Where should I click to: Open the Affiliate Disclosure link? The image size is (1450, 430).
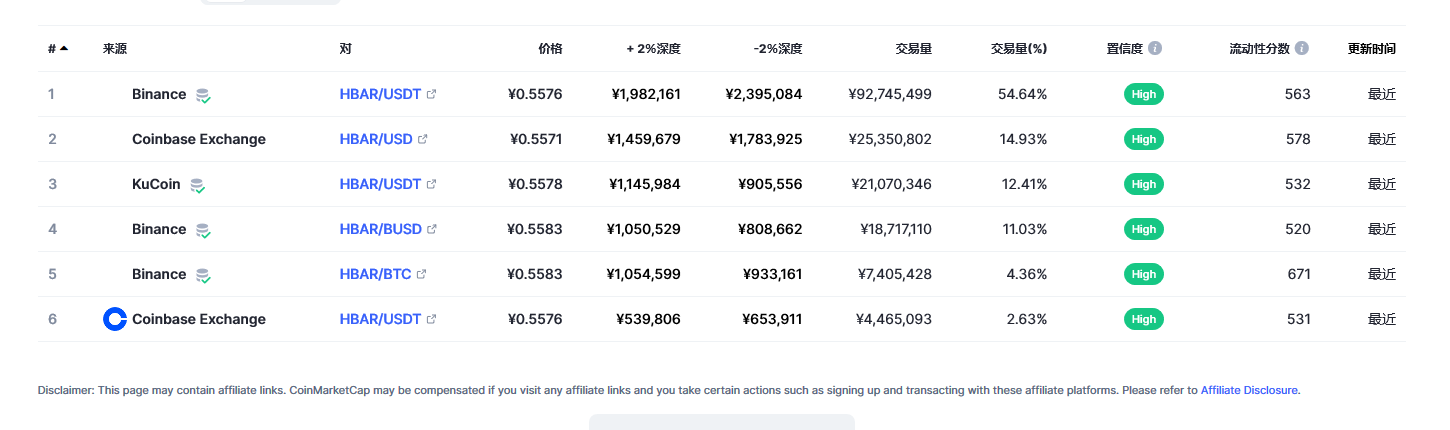pyautogui.click(x=1249, y=390)
